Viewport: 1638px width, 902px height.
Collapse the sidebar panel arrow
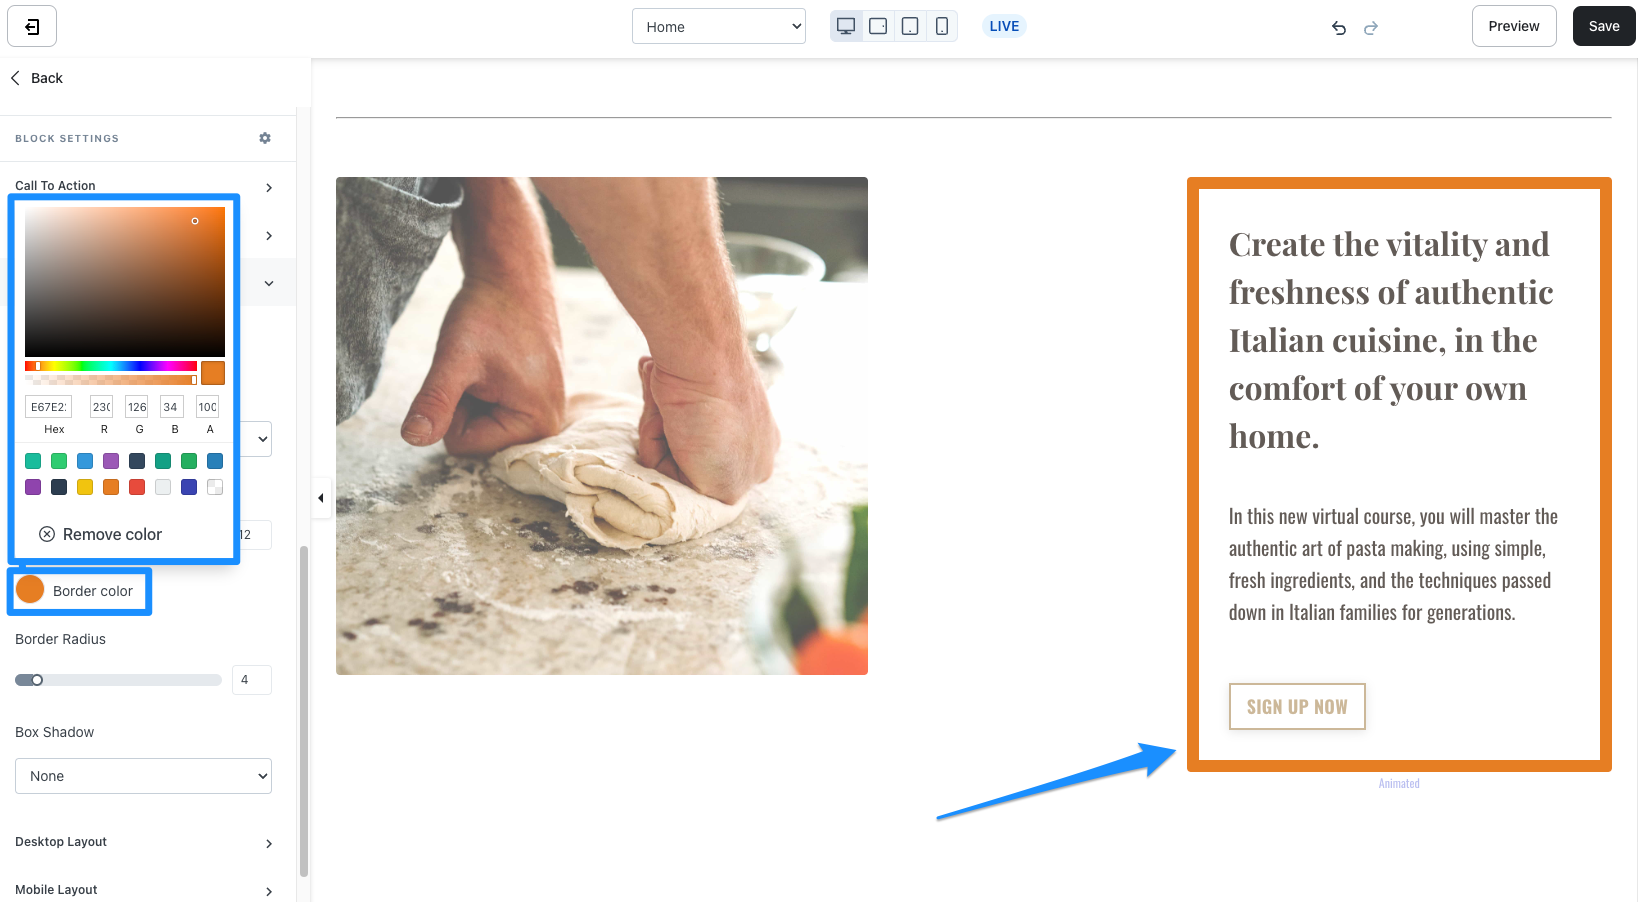[321, 497]
